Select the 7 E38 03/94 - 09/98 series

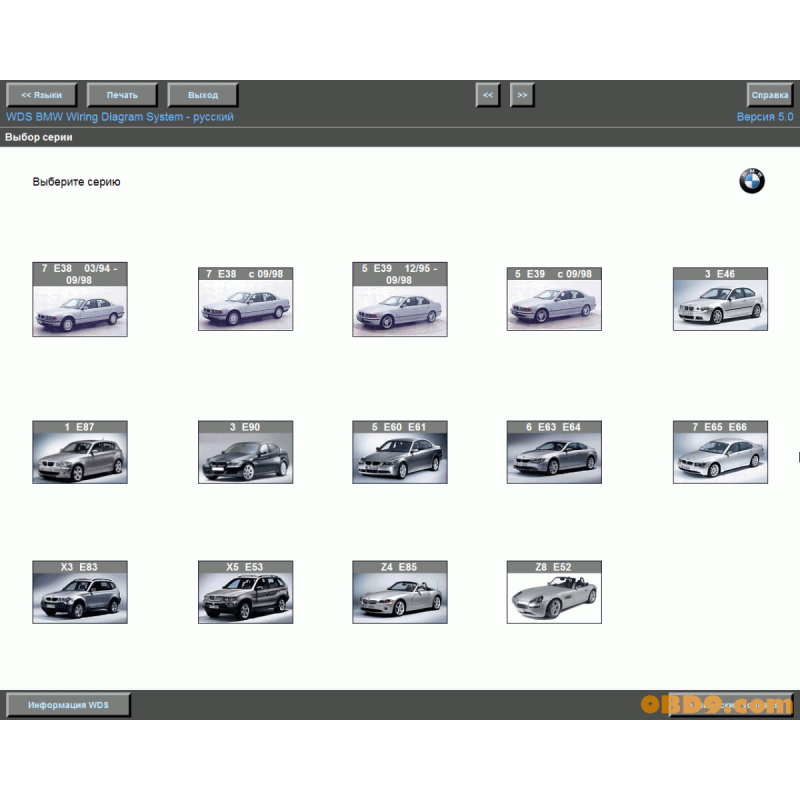tap(80, 300)
